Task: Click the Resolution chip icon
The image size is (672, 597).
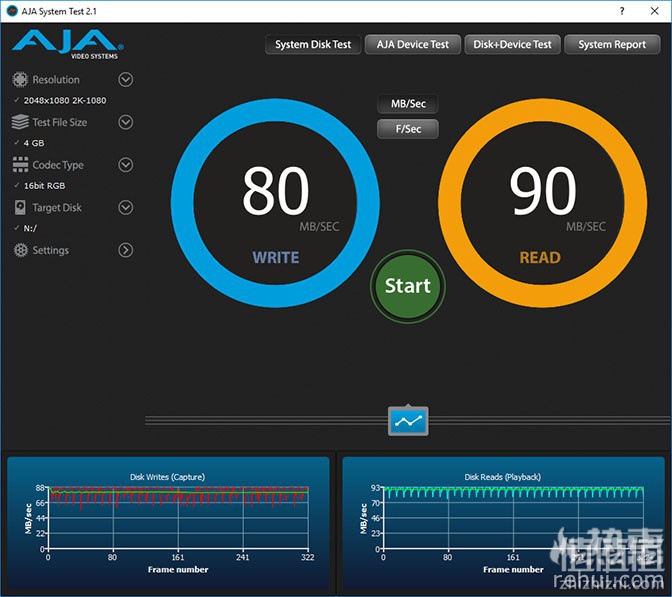Action: pyautogui.click(x=20, y=79)
